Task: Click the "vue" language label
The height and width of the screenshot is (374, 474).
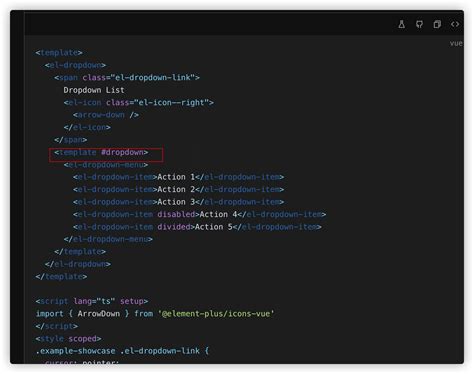Action: pos(456,43)
